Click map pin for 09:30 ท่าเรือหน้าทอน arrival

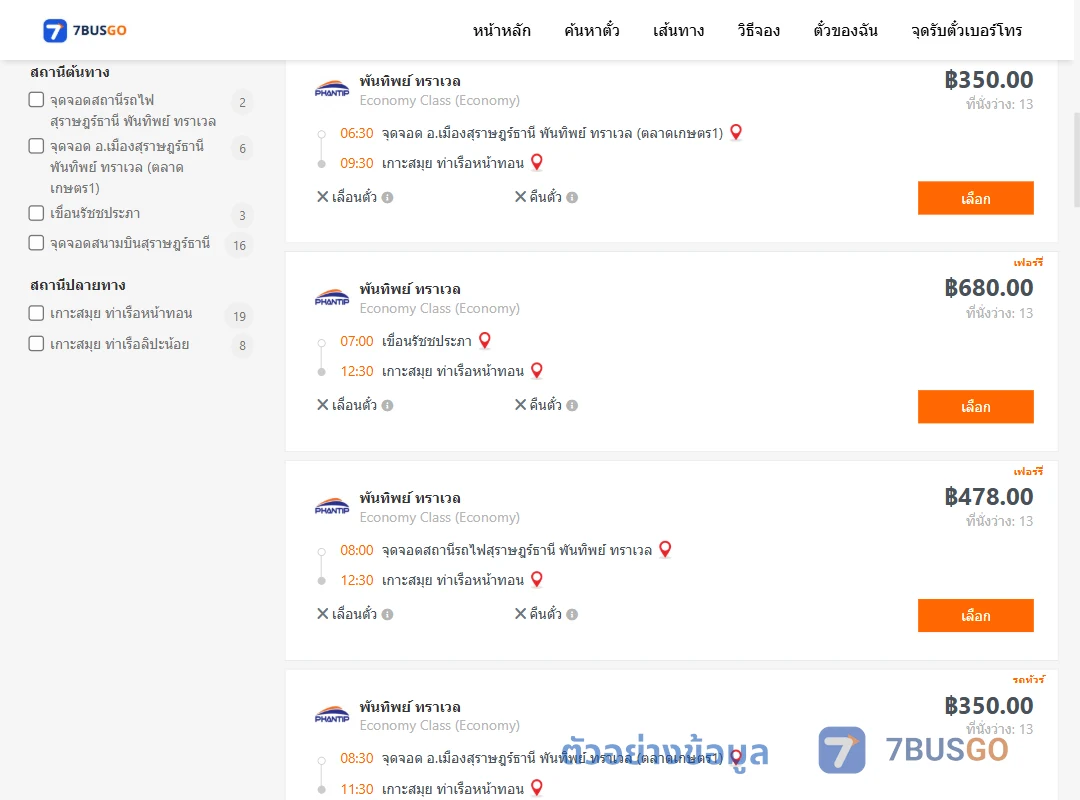click(x=537, y=163)
